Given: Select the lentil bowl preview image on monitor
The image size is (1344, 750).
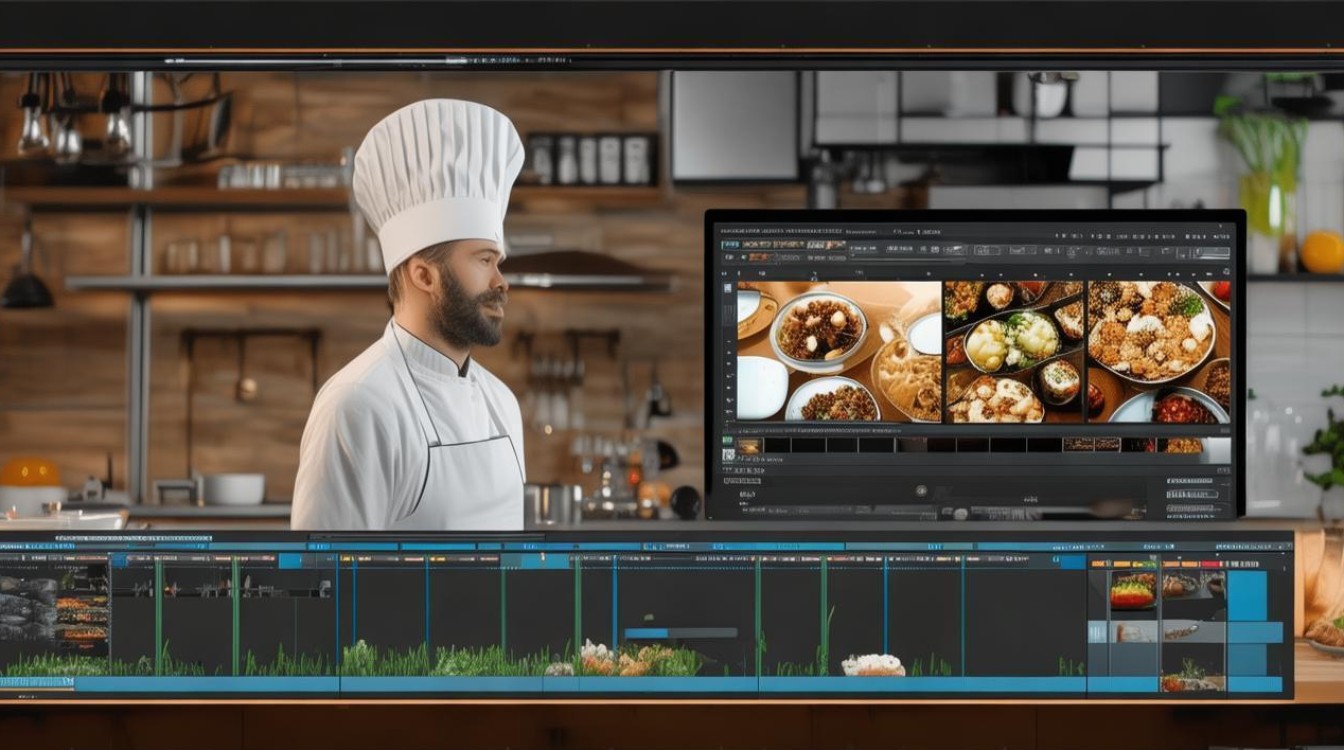Looking at the screenshot, I should [840, 351].
